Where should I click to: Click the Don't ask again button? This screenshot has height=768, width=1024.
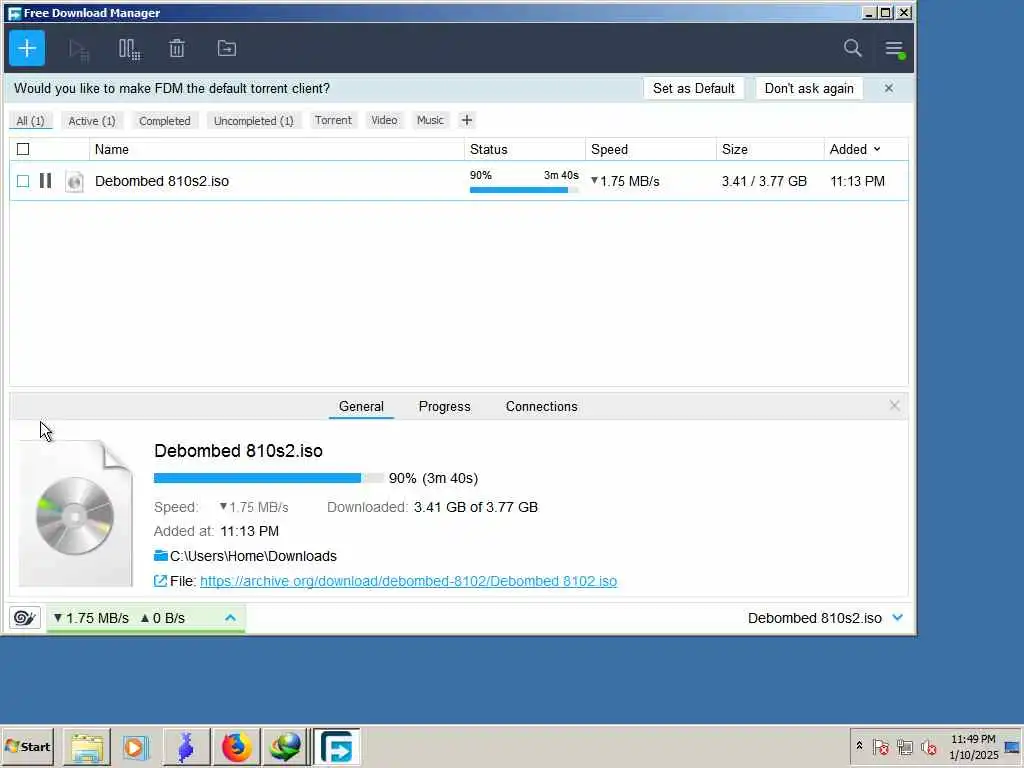(809, 88)
